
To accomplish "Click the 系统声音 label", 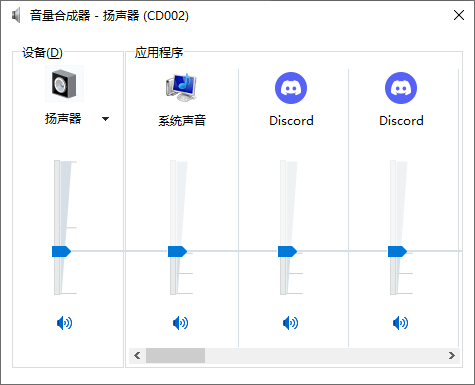I will (182, 120).
